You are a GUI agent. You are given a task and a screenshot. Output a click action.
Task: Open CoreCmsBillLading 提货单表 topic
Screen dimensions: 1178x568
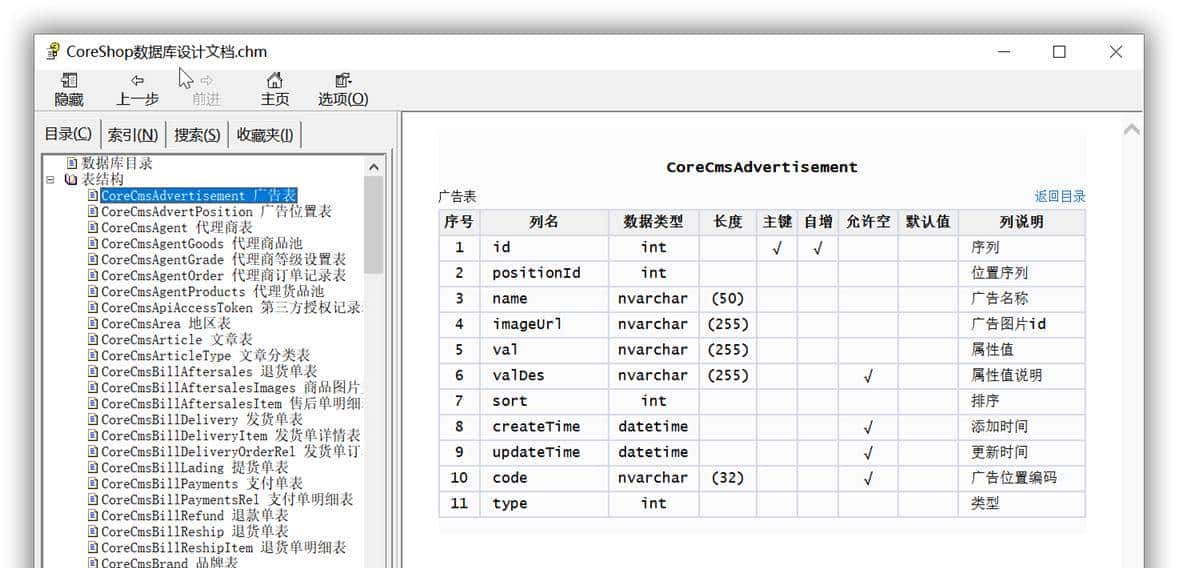pyautogui.click(x=195, y=467)
